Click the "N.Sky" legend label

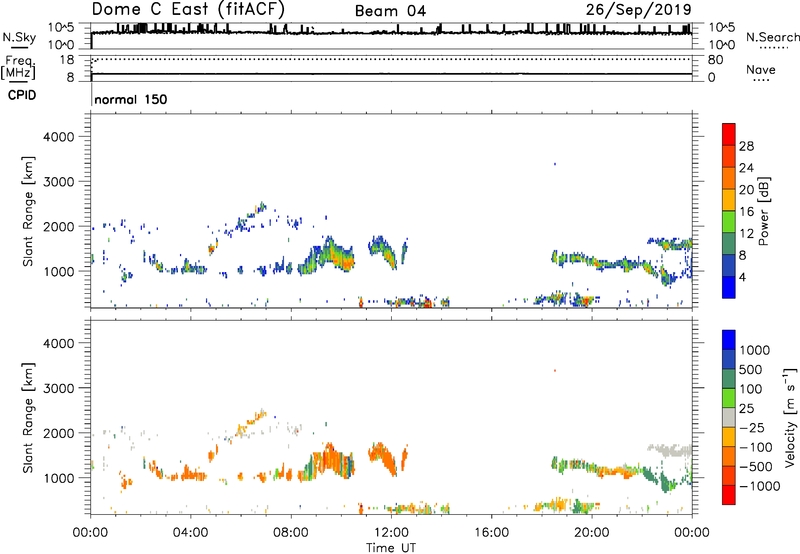pyautogui.click(x=19, y=37)
